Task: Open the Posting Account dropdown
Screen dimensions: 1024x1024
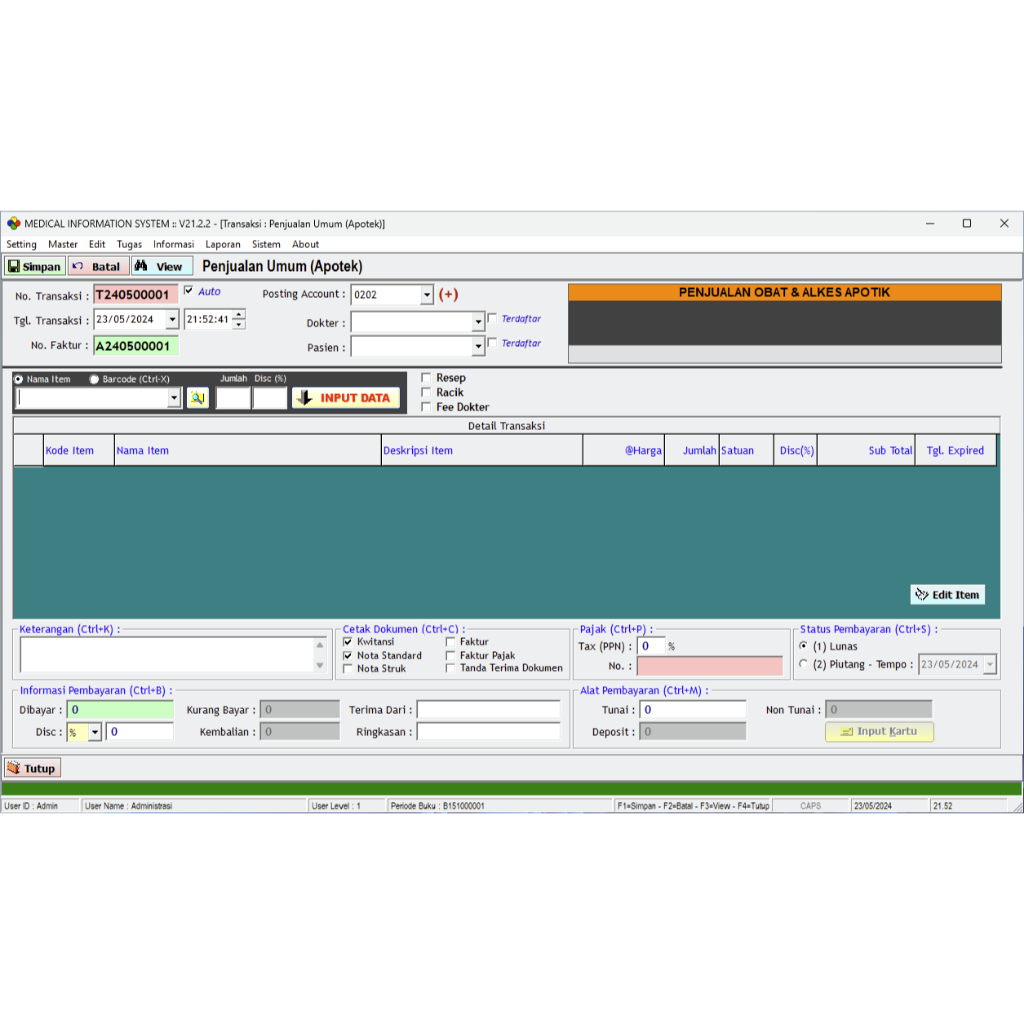Action: pos(426,295)
